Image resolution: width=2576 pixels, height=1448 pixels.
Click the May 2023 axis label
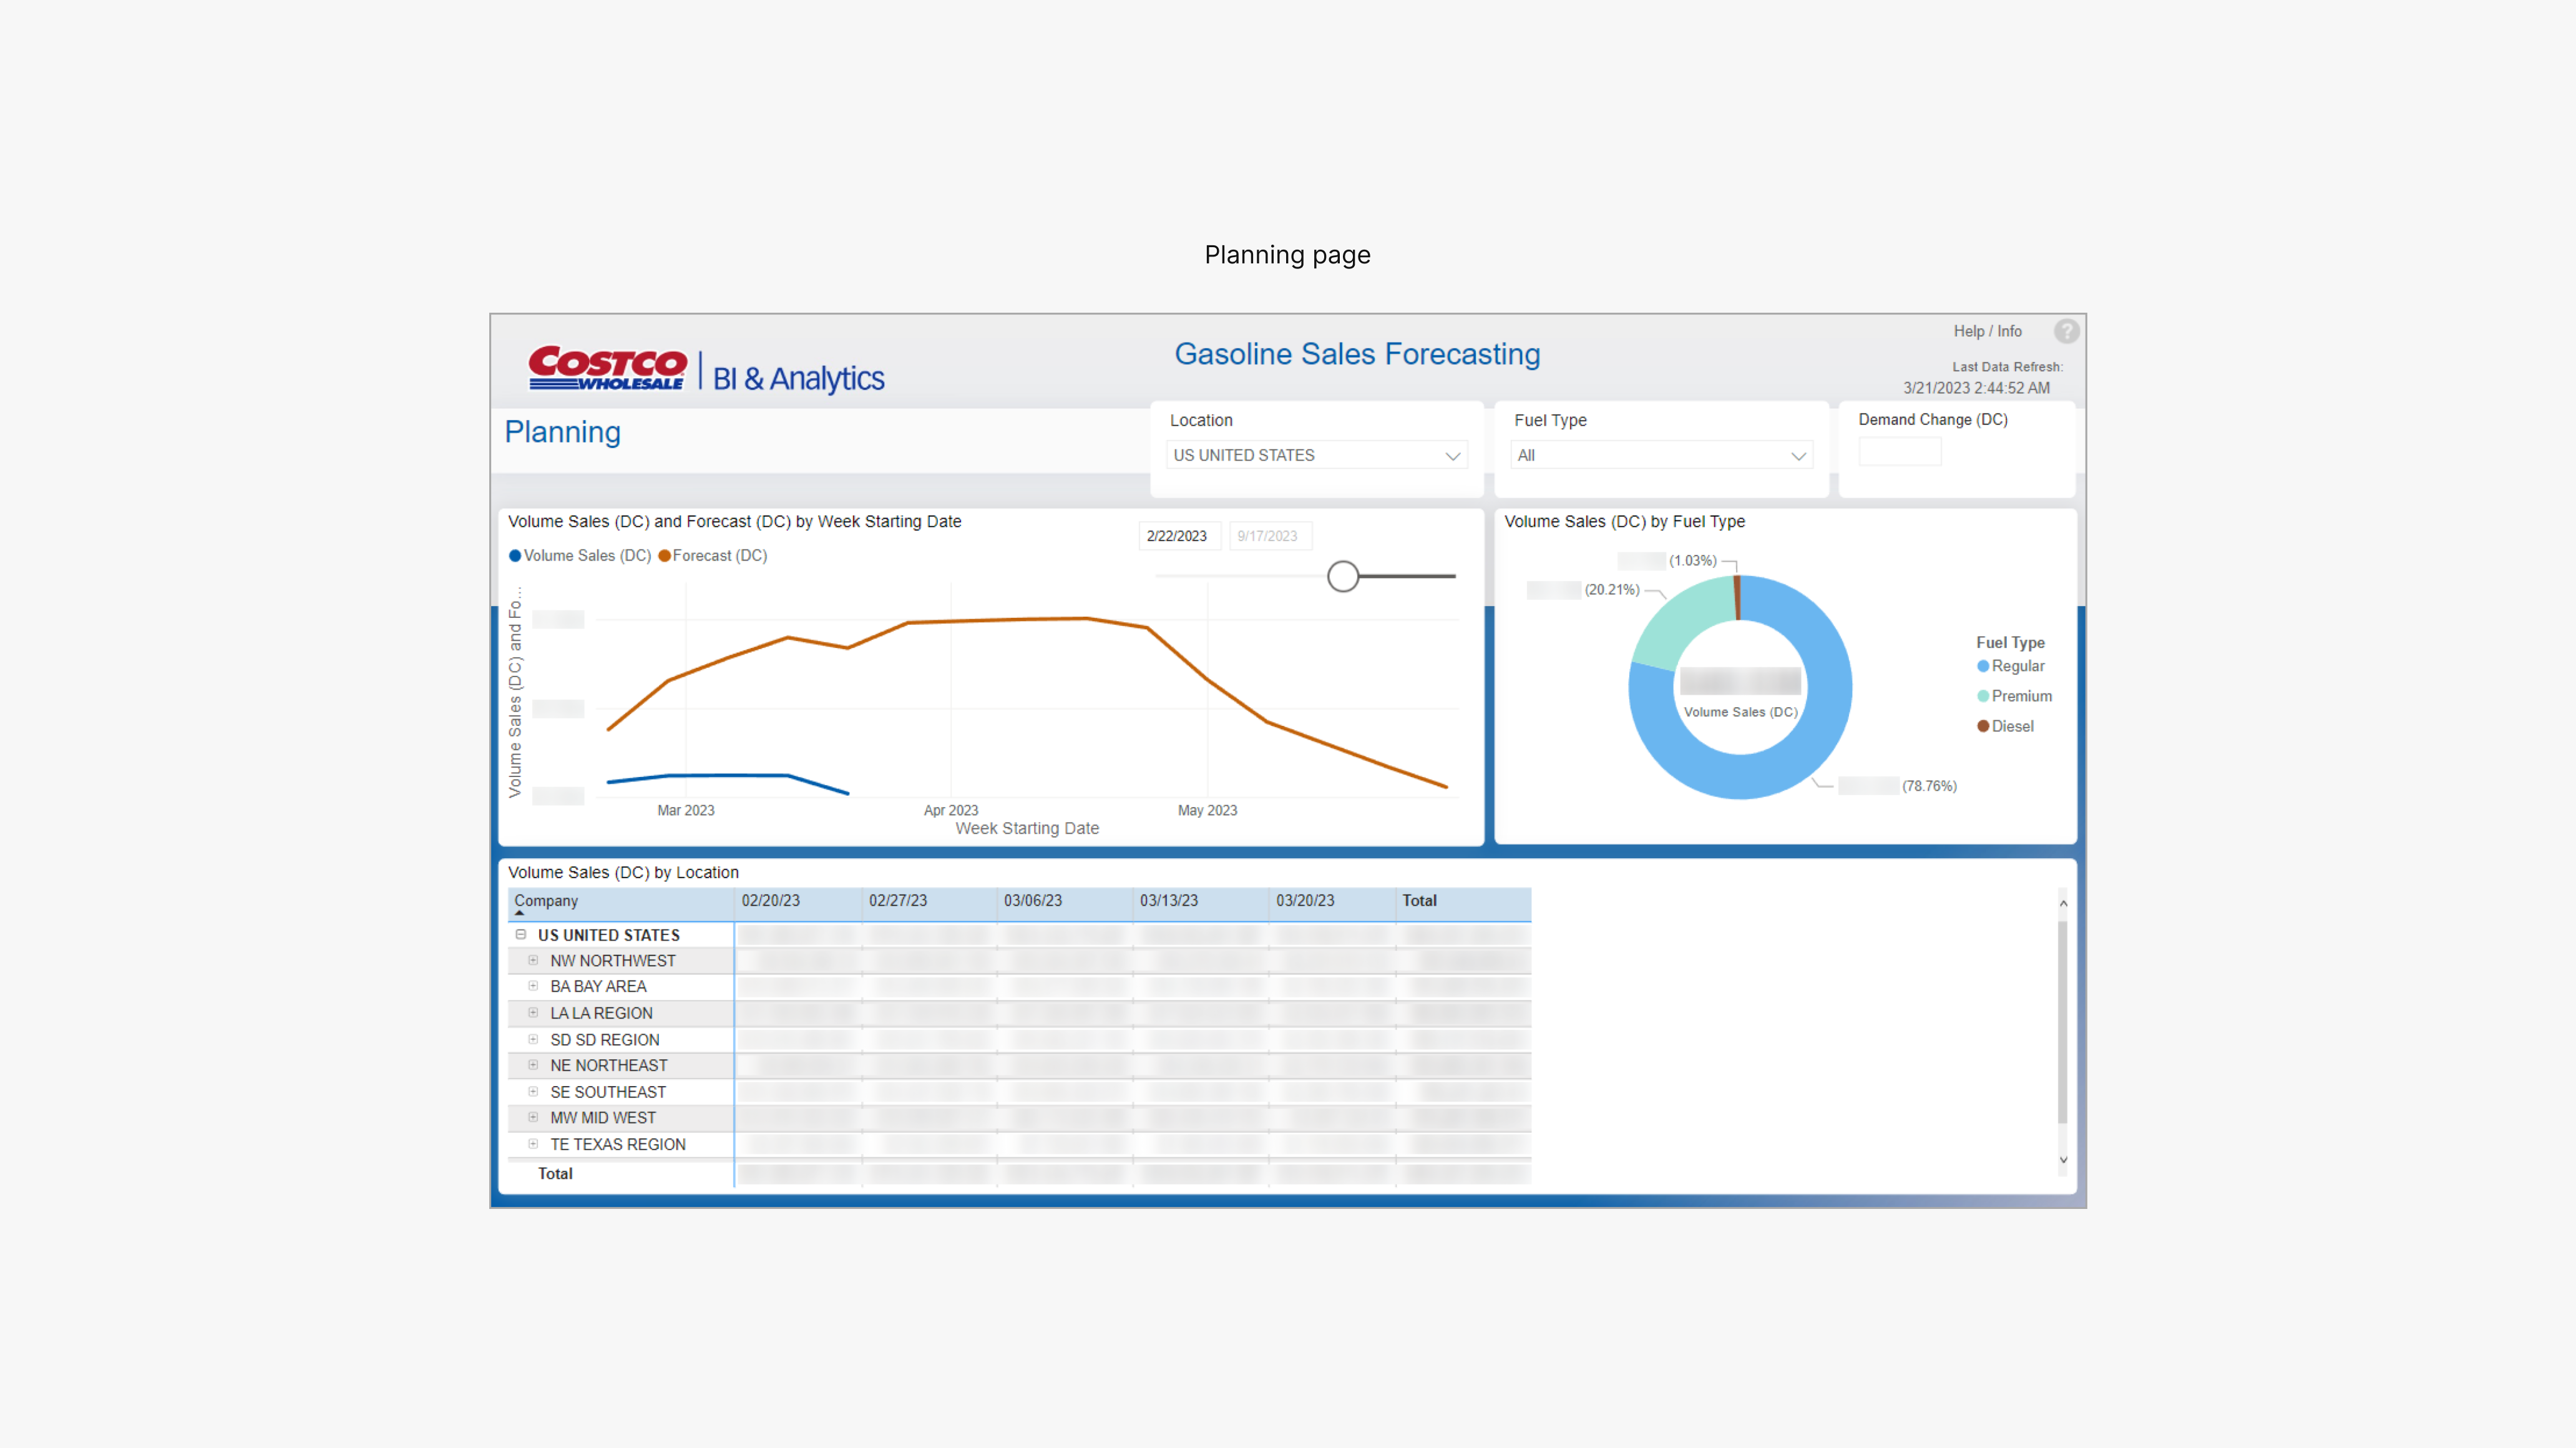pyautogui.click(x=1207, y=811)
